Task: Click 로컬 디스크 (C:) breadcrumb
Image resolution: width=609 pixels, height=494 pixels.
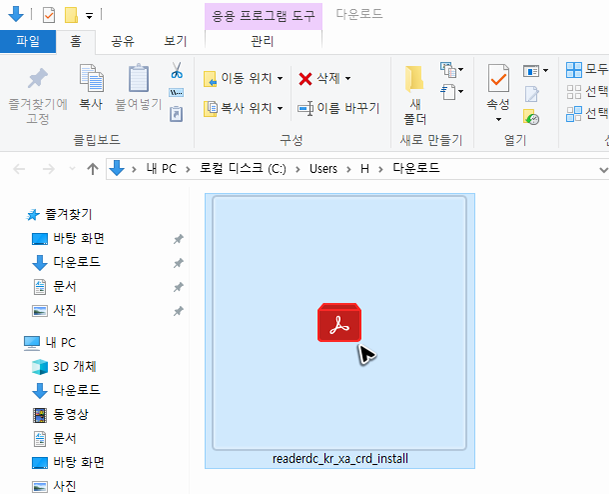Action: (x=243, y=169)
